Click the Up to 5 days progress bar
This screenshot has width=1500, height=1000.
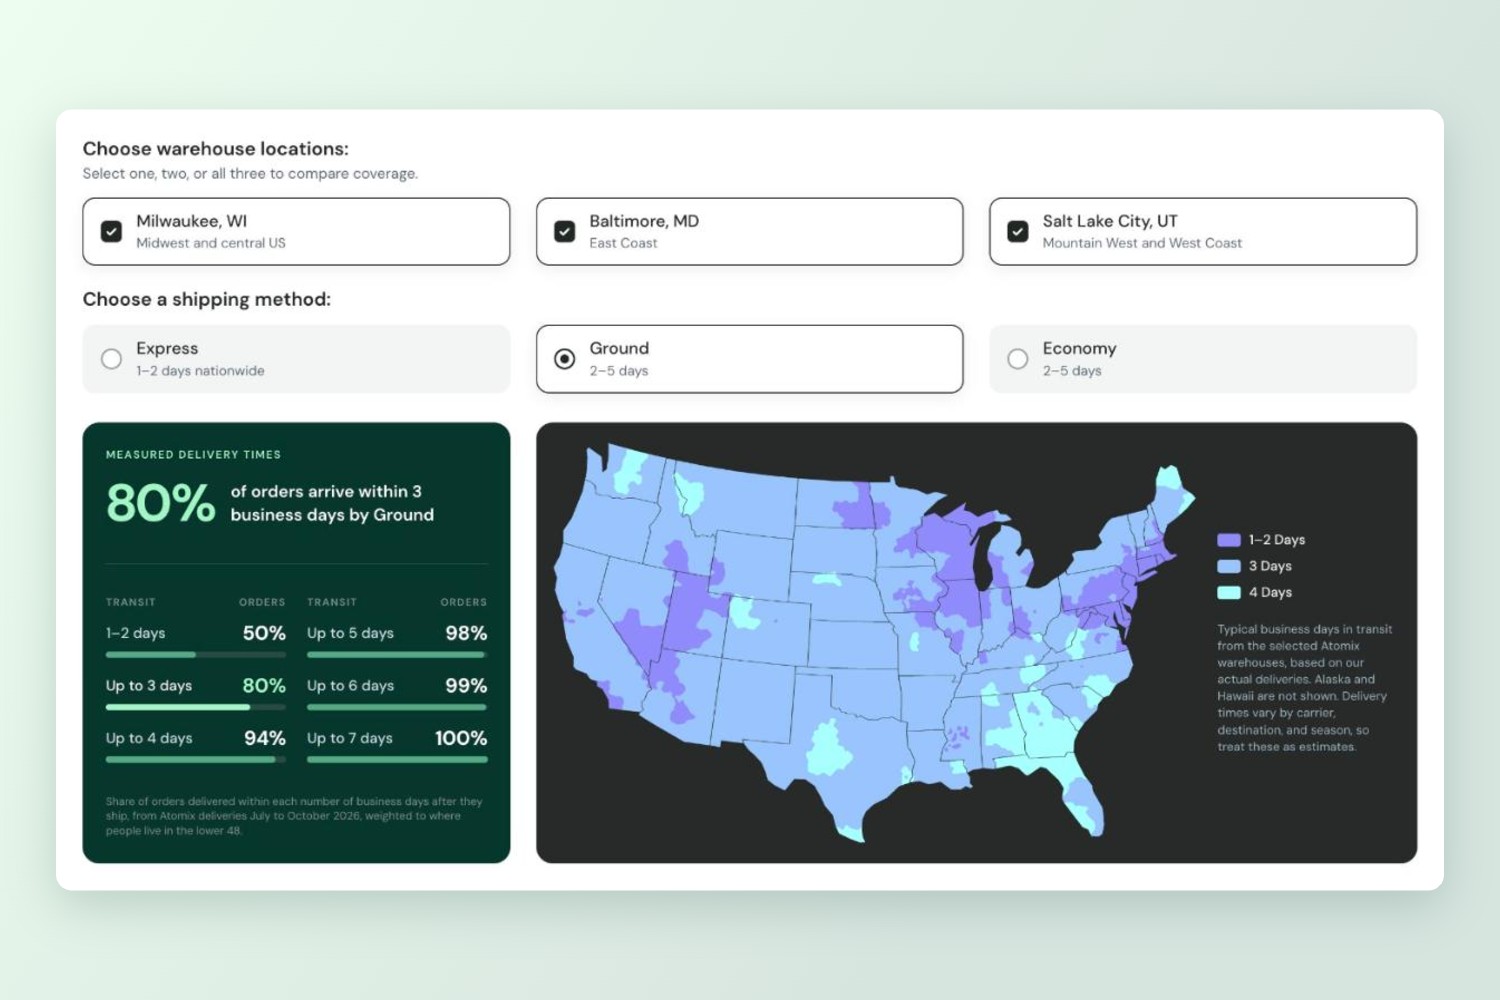coord(397,655)
